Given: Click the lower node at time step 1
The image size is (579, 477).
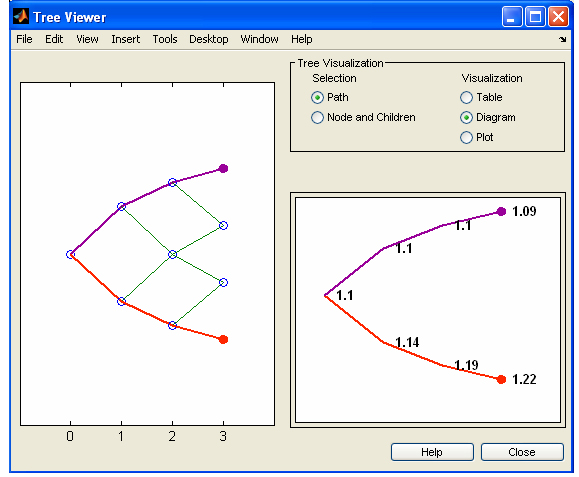Looking at the screenshot, I should pos(121,302).
